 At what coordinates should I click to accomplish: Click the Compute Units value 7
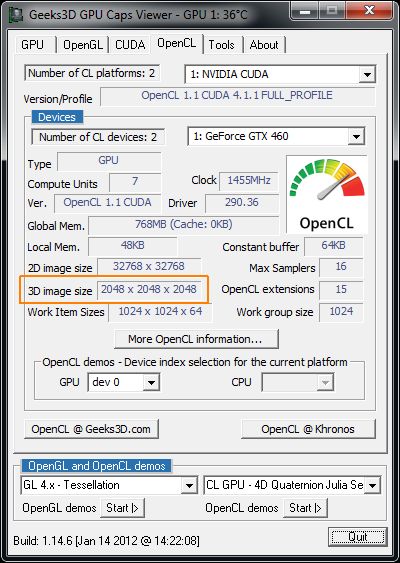pyautogui.click(x=135, y=182)
